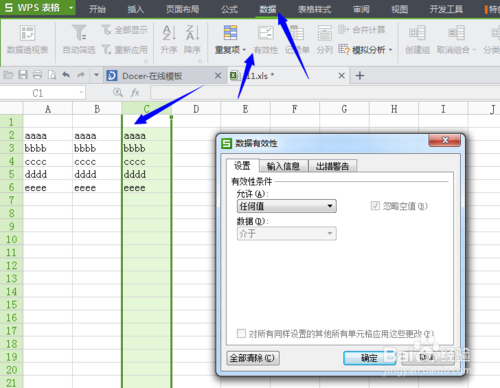Click the Save disk icon
The width and height of the screenshot is (500, 388).
coord(23,75)
